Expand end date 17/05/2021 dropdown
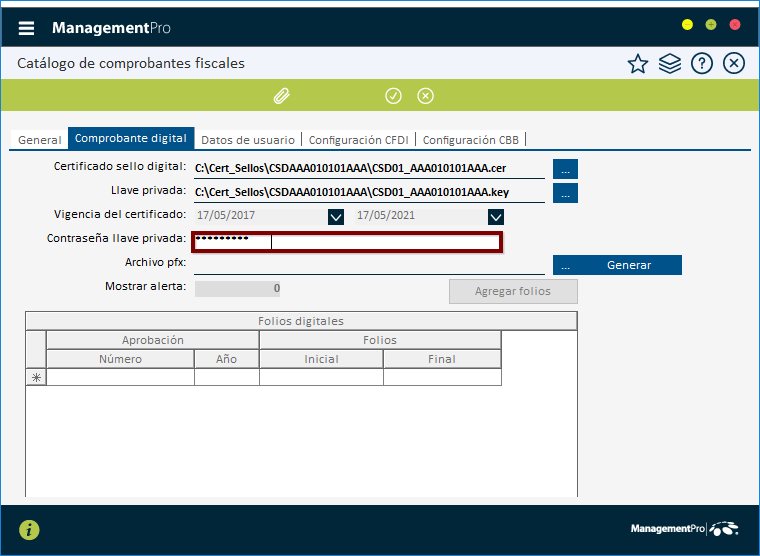 (495, 217)
